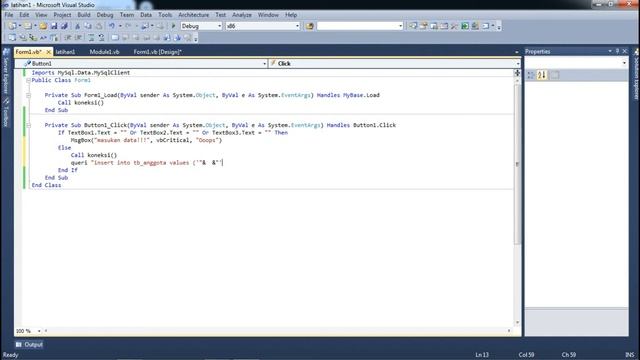Click the editor split window handle
Image resolution: width=640 pixels, height=360 pixels.
517,73
